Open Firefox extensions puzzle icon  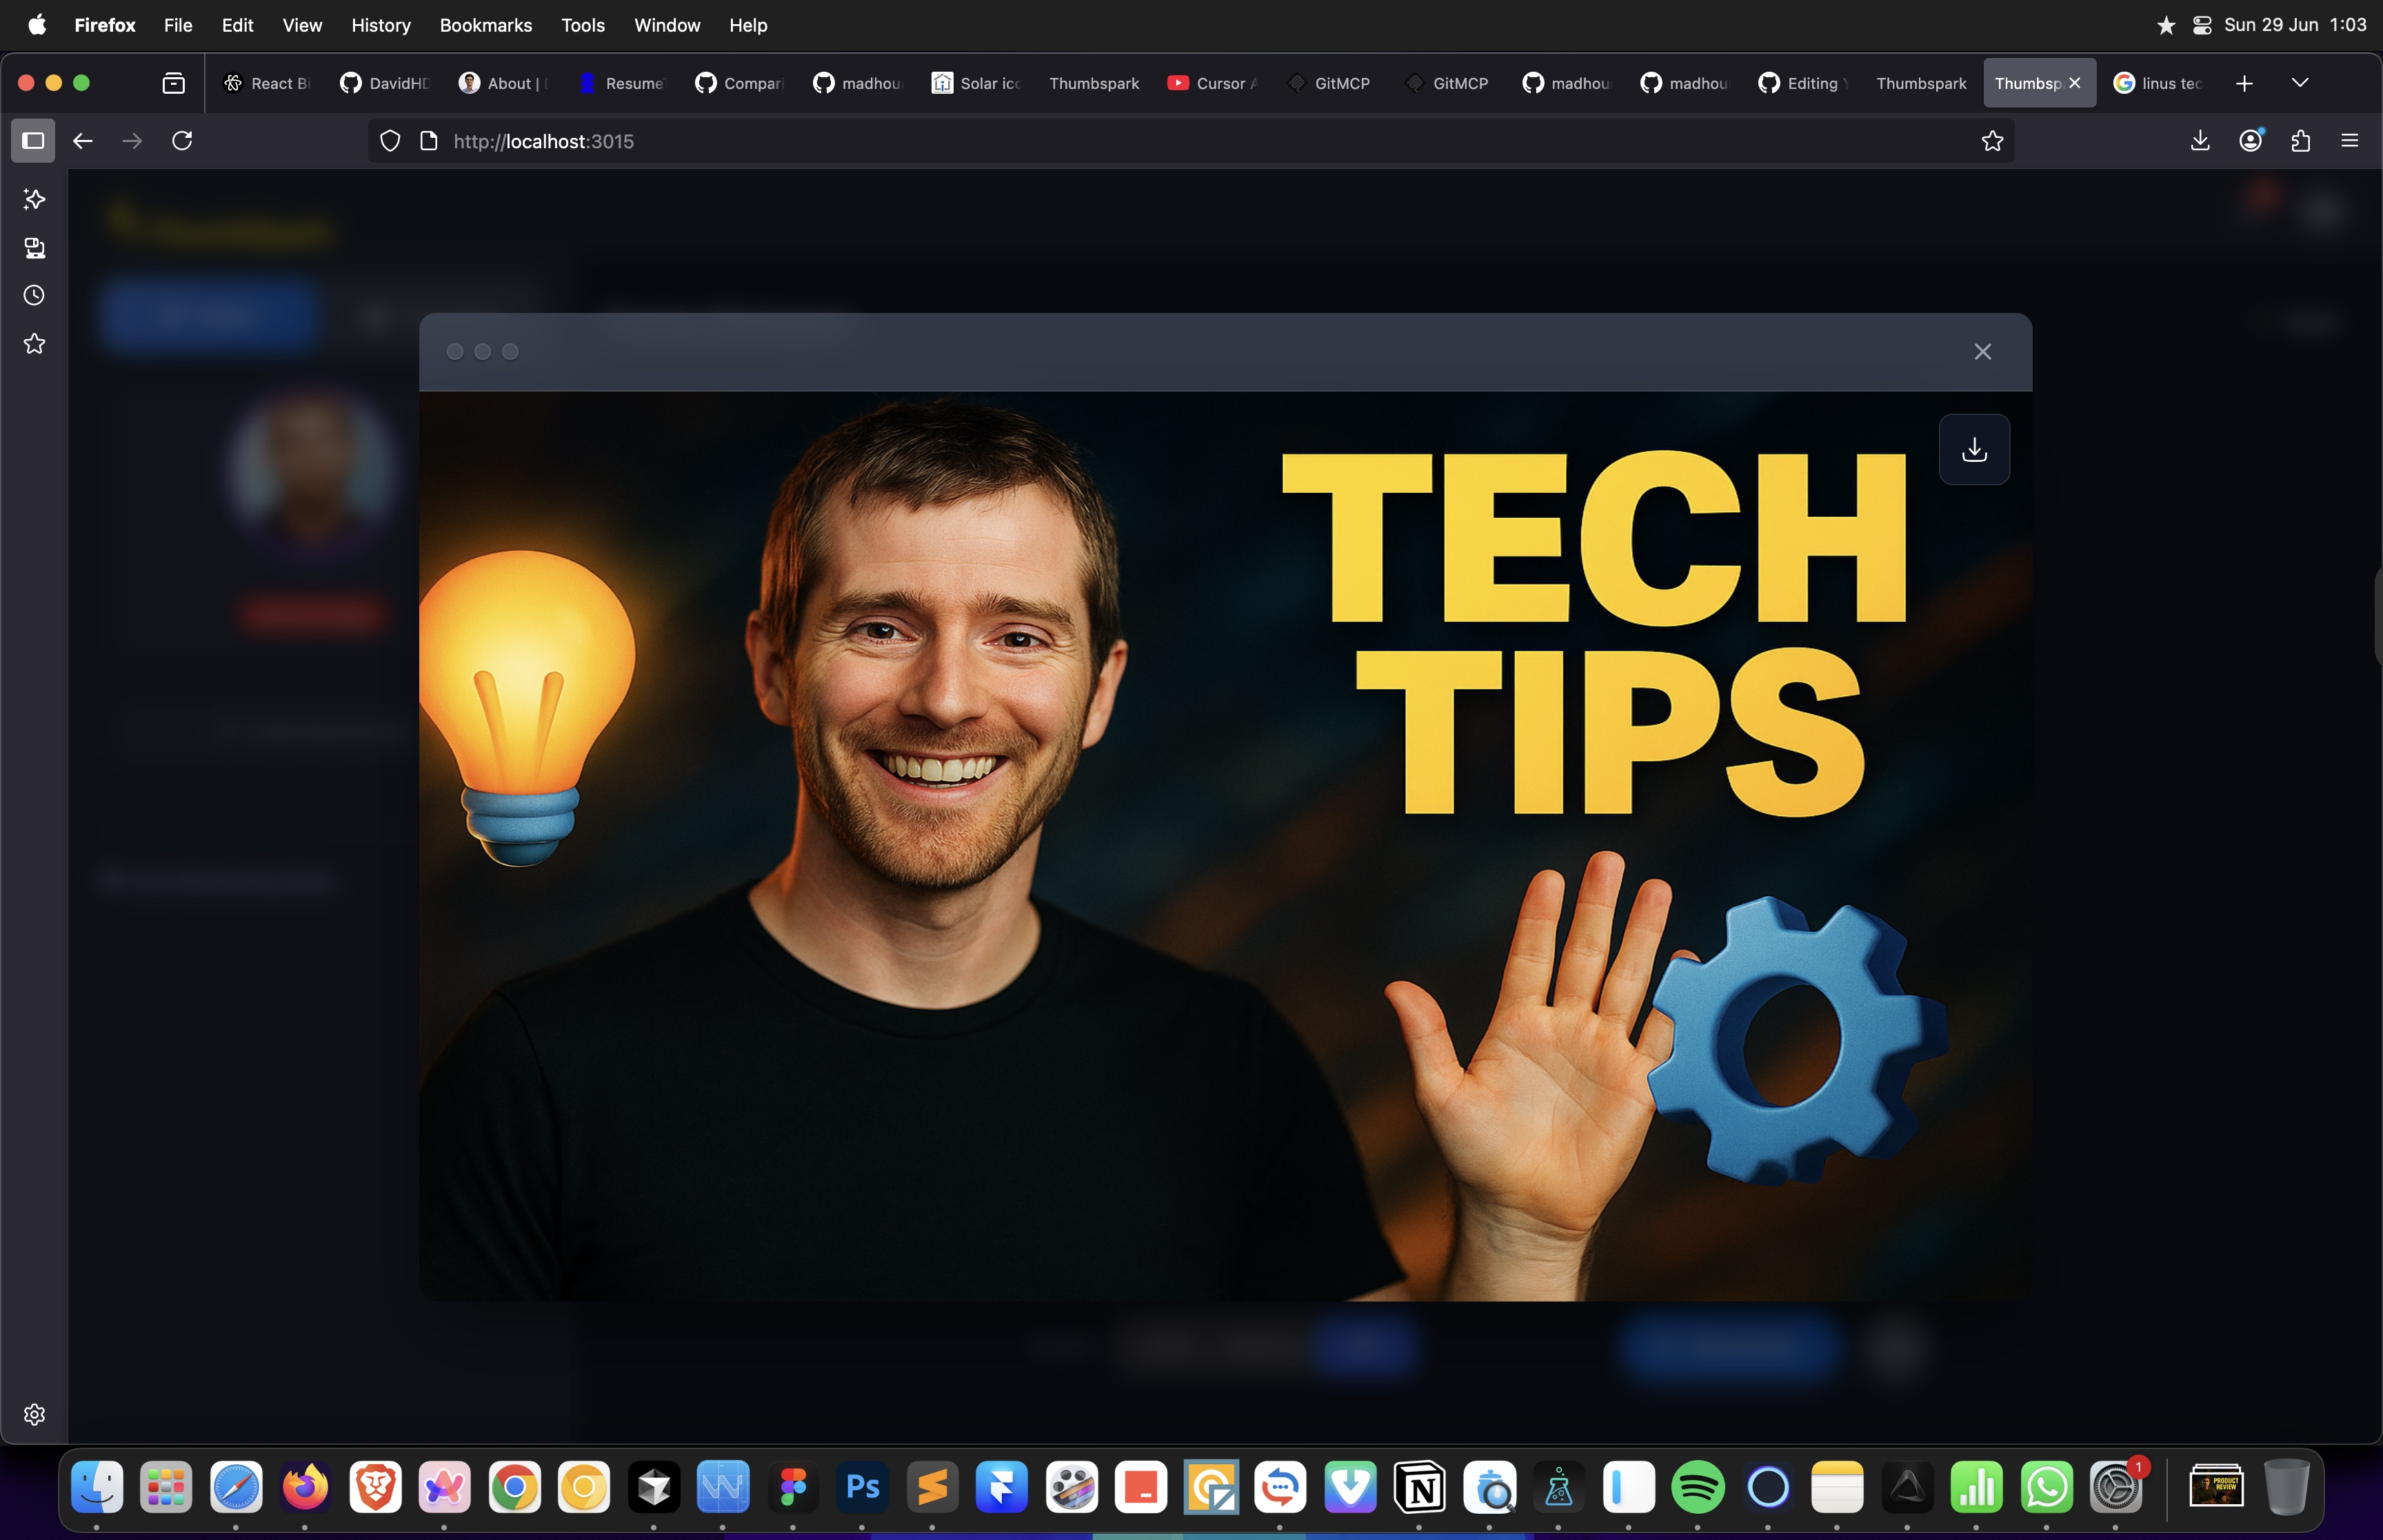point(2300,141)
